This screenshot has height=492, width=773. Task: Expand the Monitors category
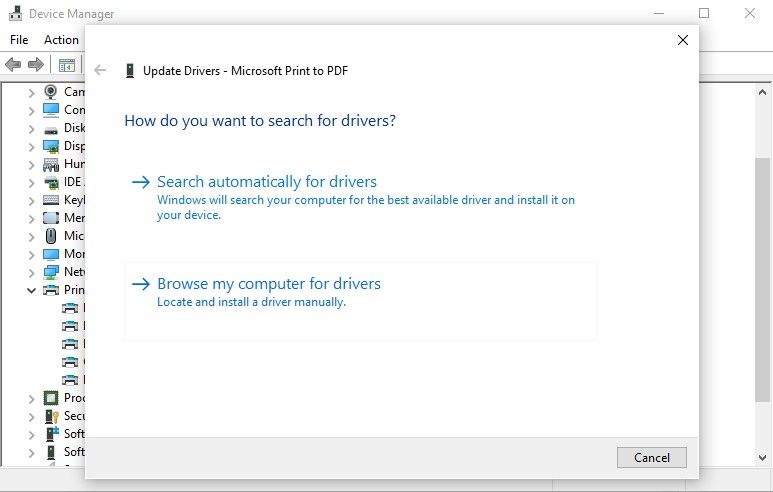pyautogui.click(x=32, y=254)
